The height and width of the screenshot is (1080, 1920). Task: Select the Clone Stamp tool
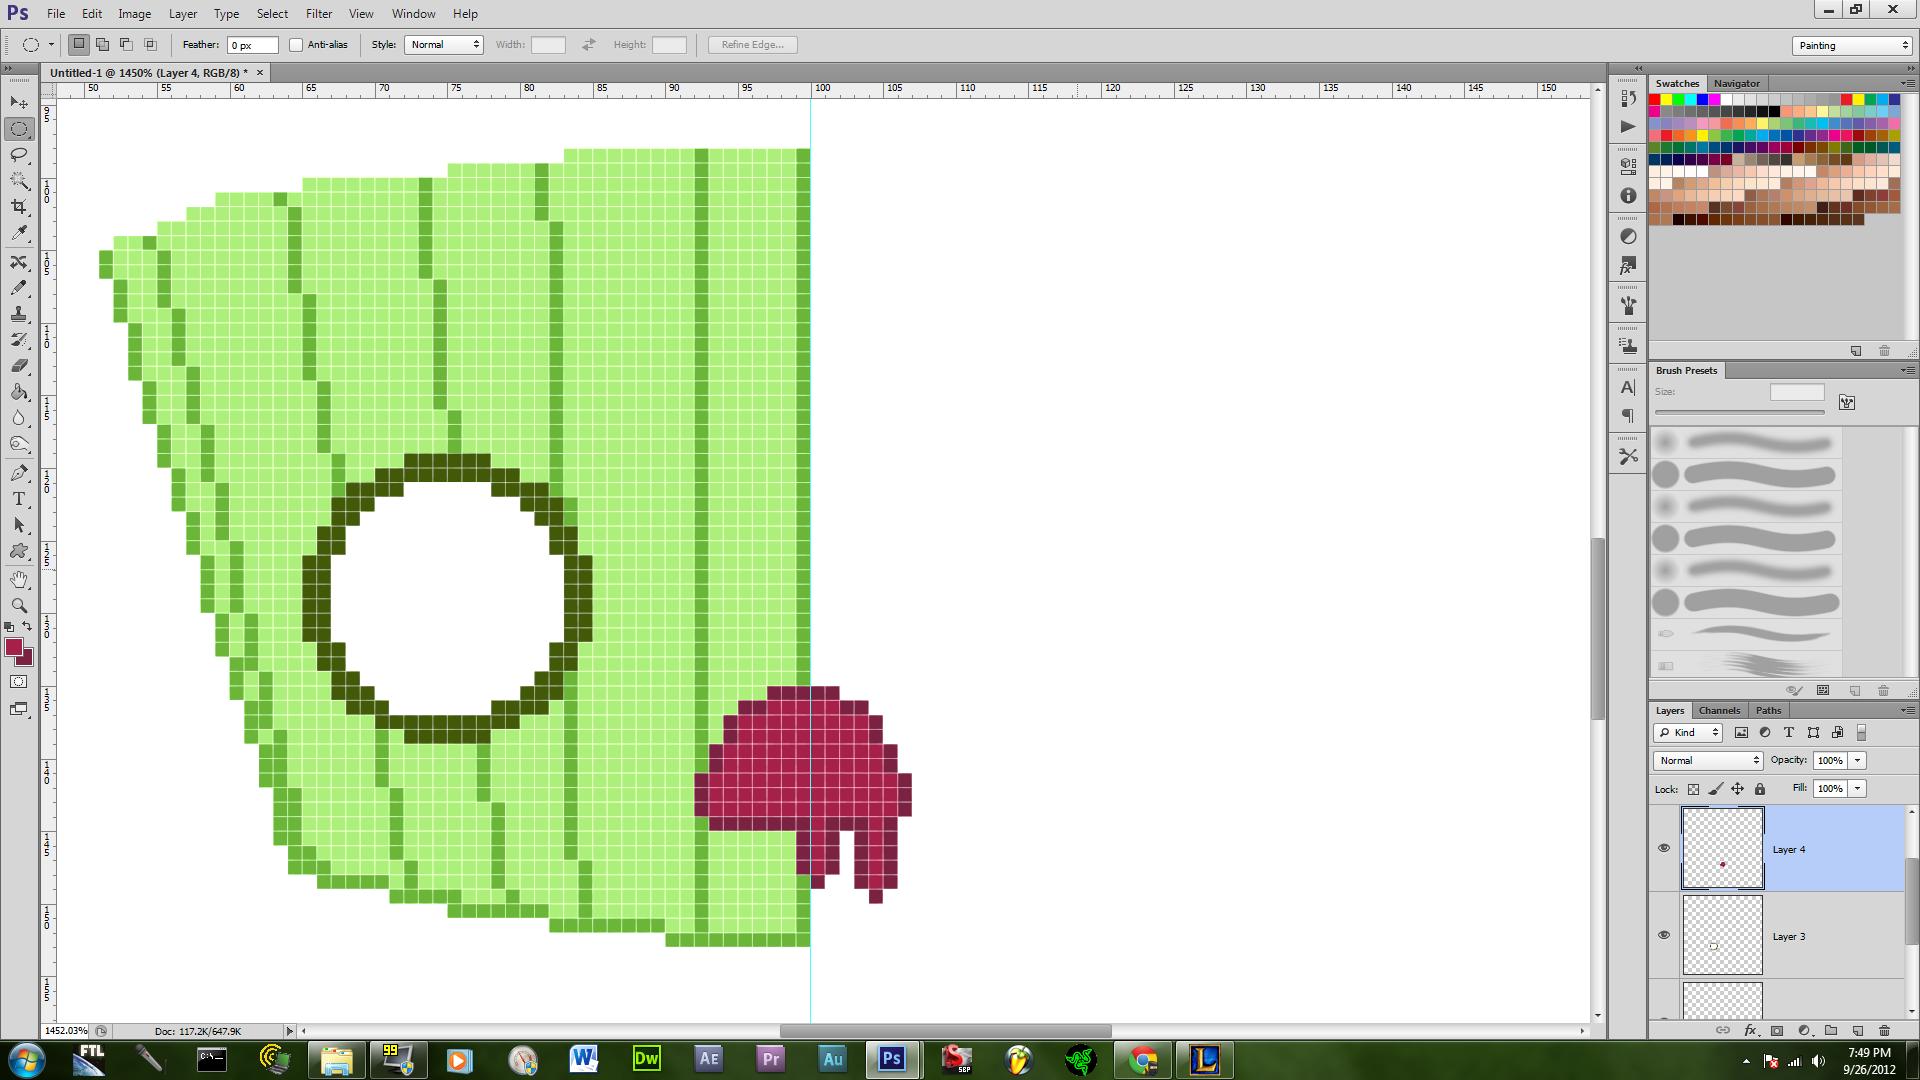tap(19, 314)
